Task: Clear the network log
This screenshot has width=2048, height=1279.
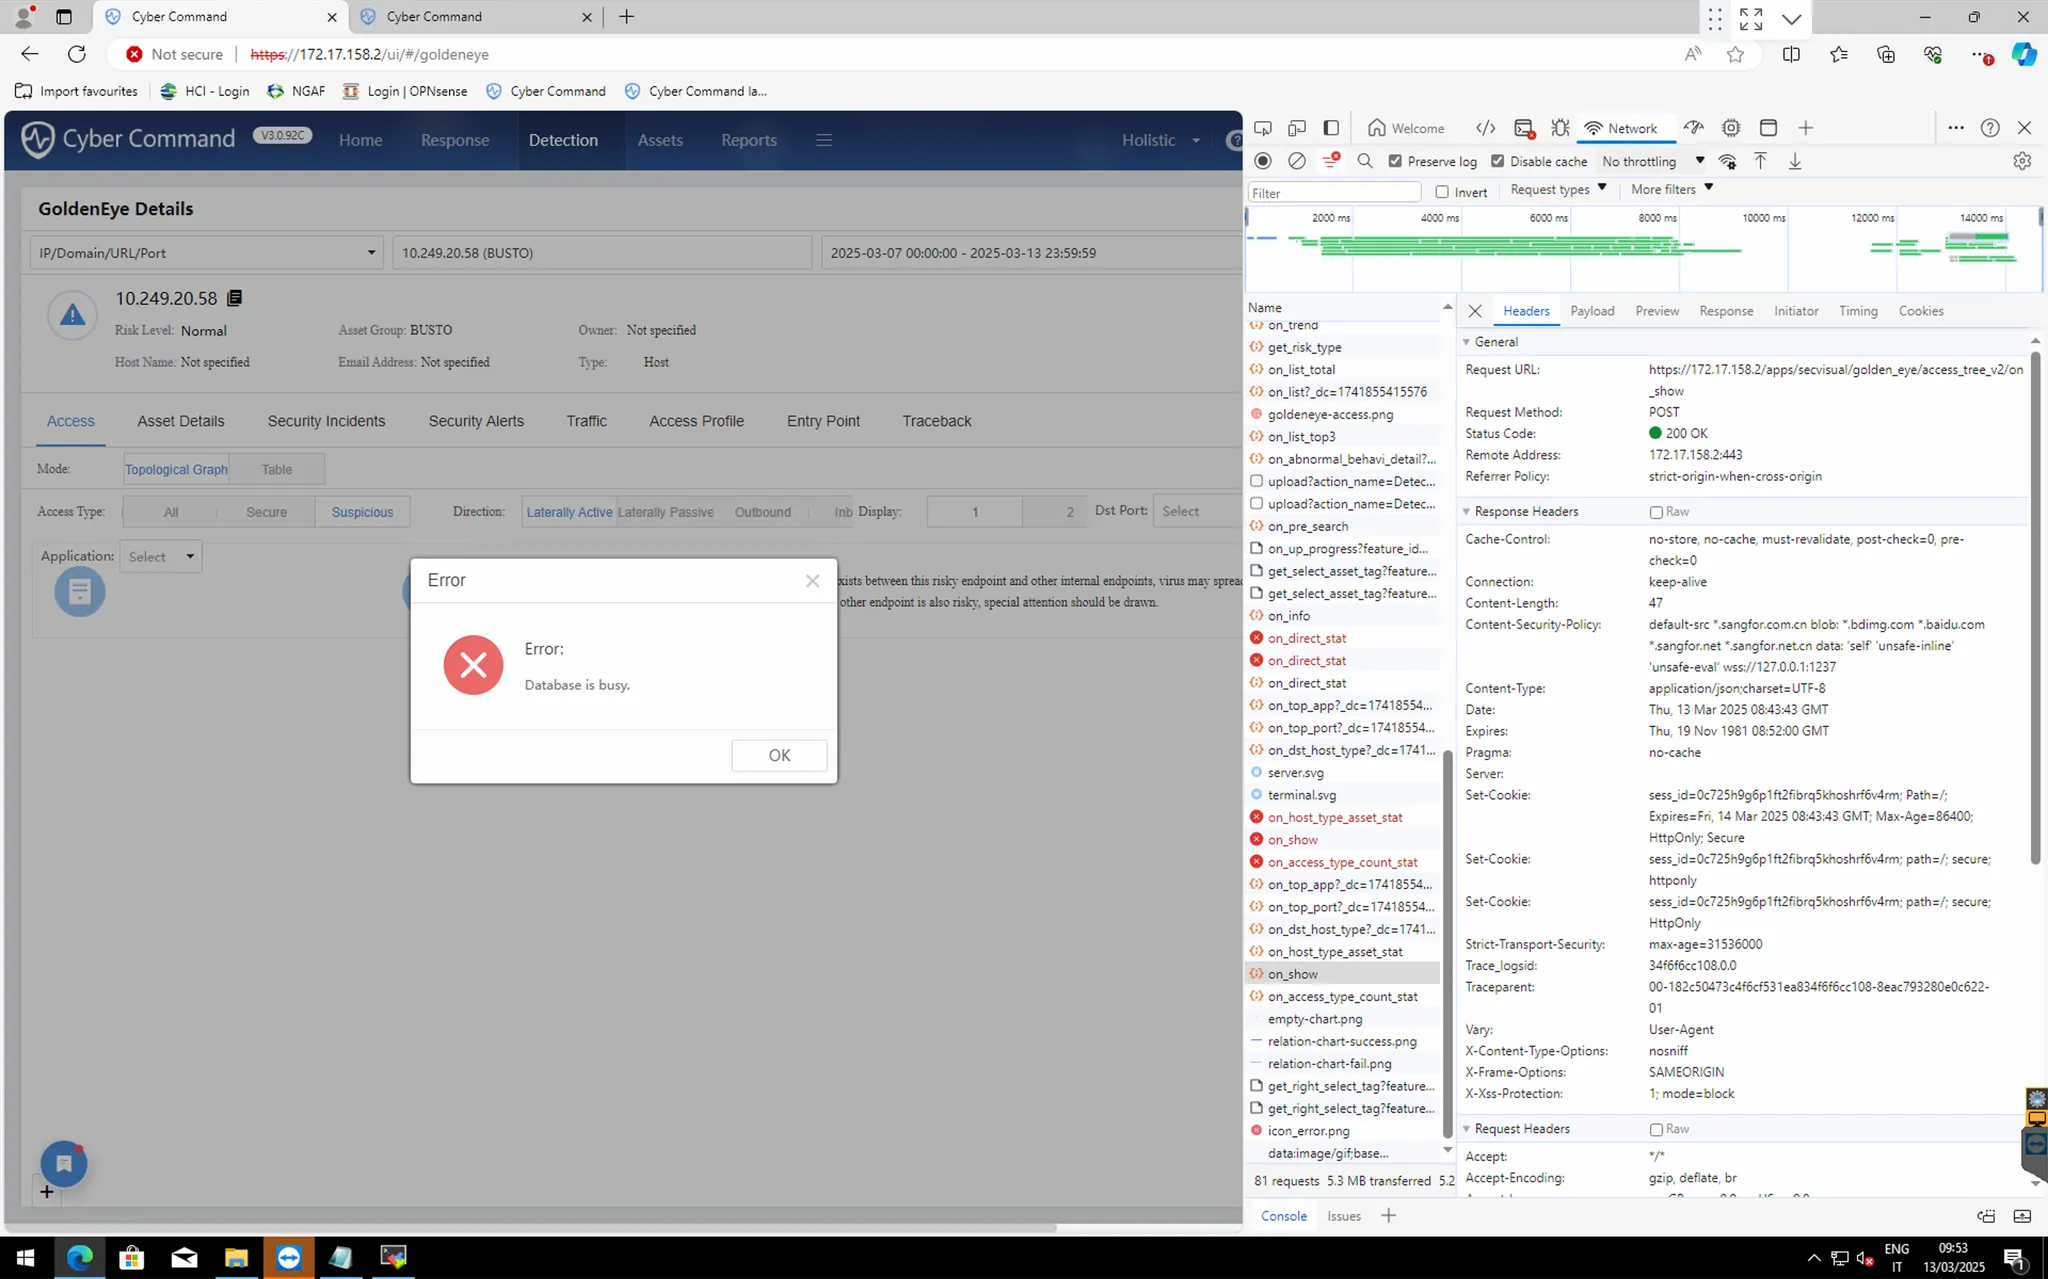Action: [x=1297, y=161]
